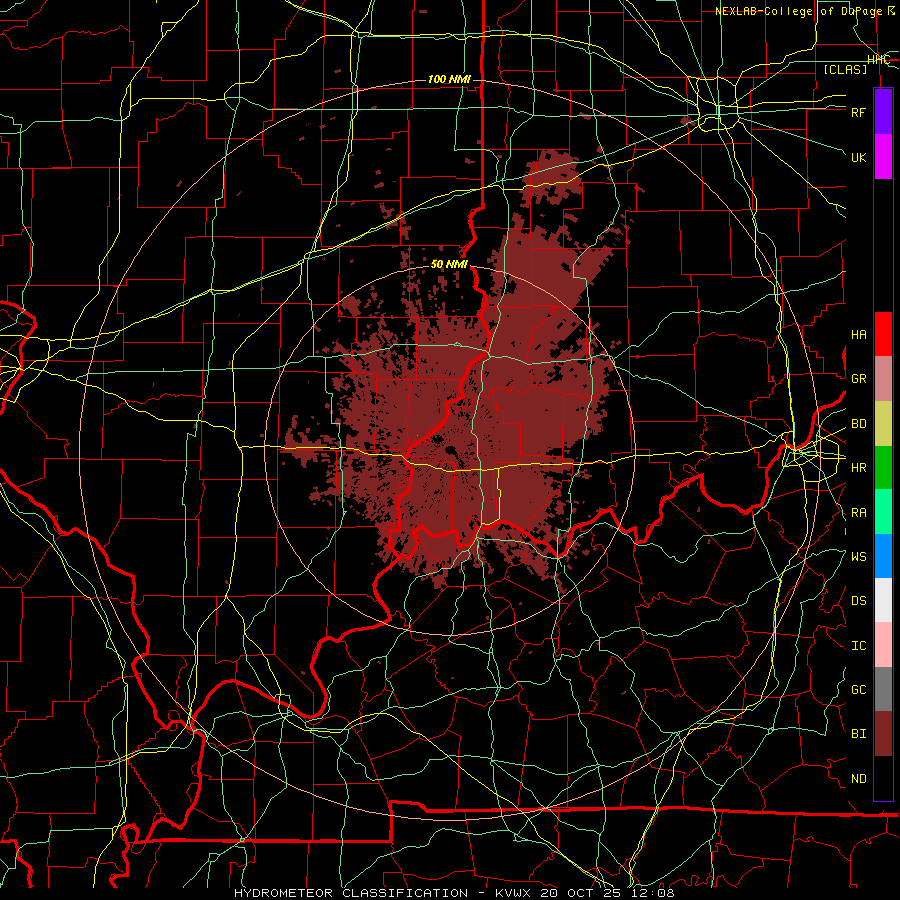Click the BD legend label
900x900 pixels.
[x=859, y=424]
